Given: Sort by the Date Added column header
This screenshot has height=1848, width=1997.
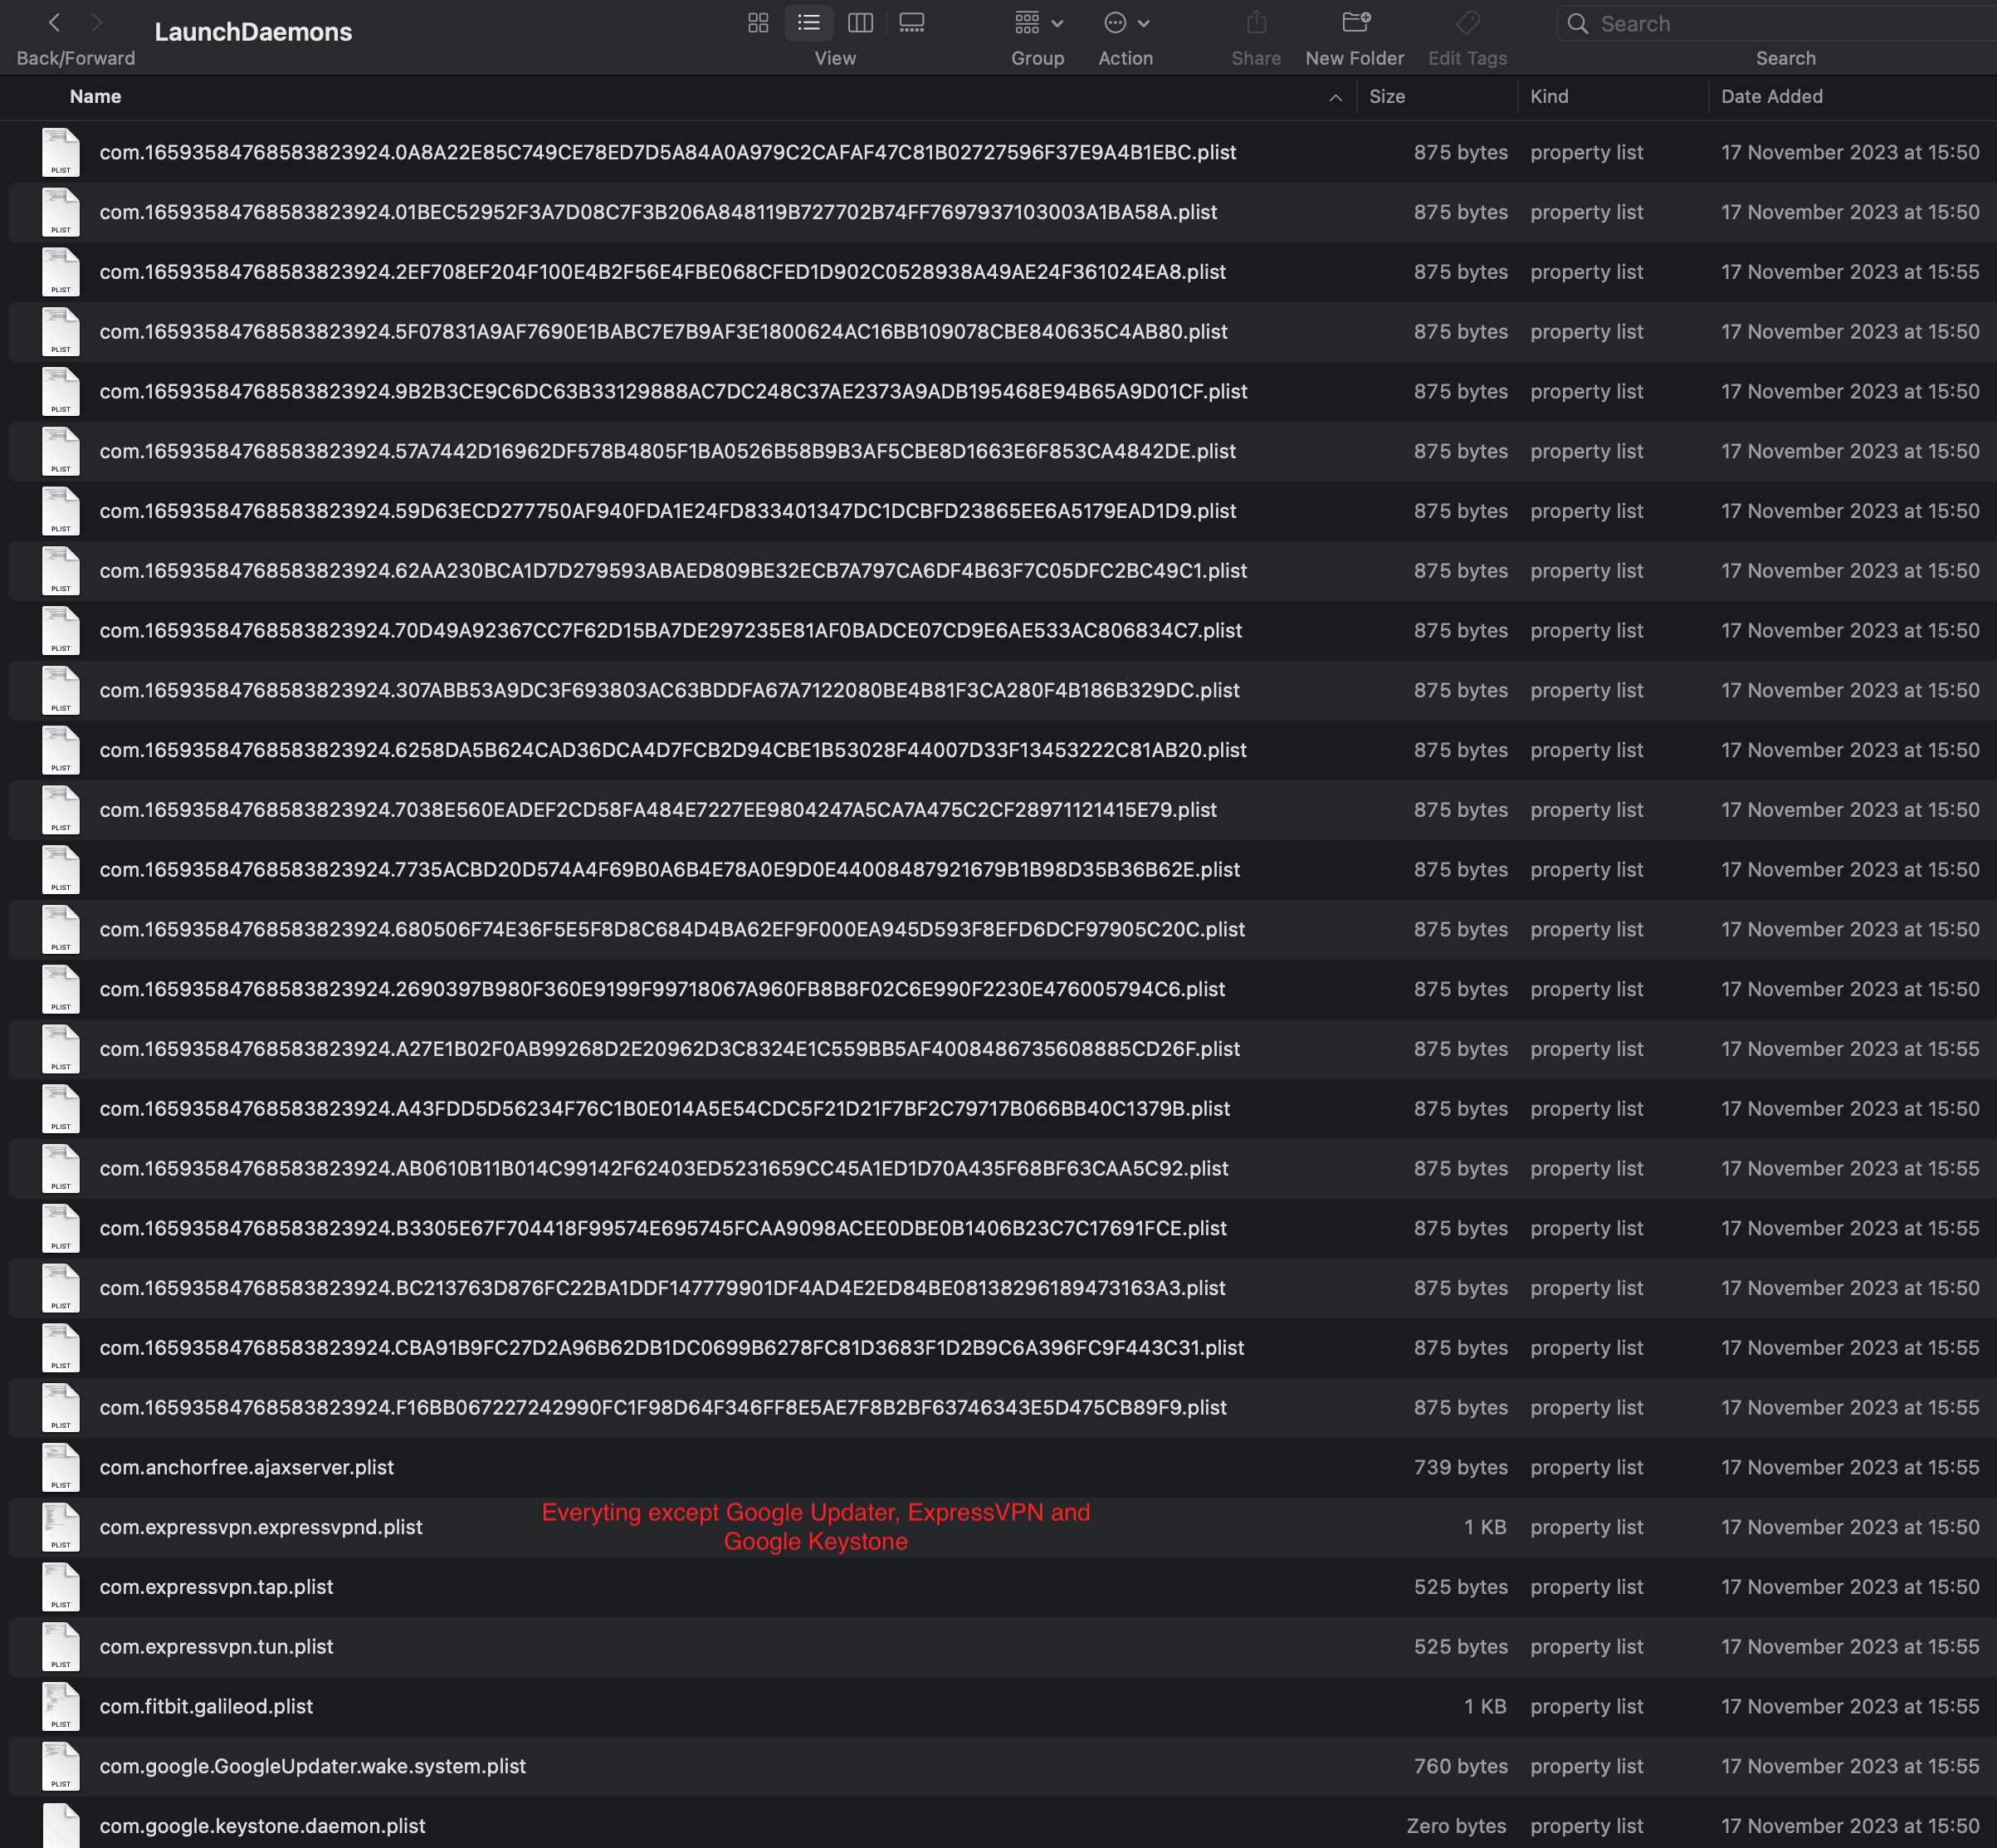Looking at the screenshot, I should click(1771, 97).
